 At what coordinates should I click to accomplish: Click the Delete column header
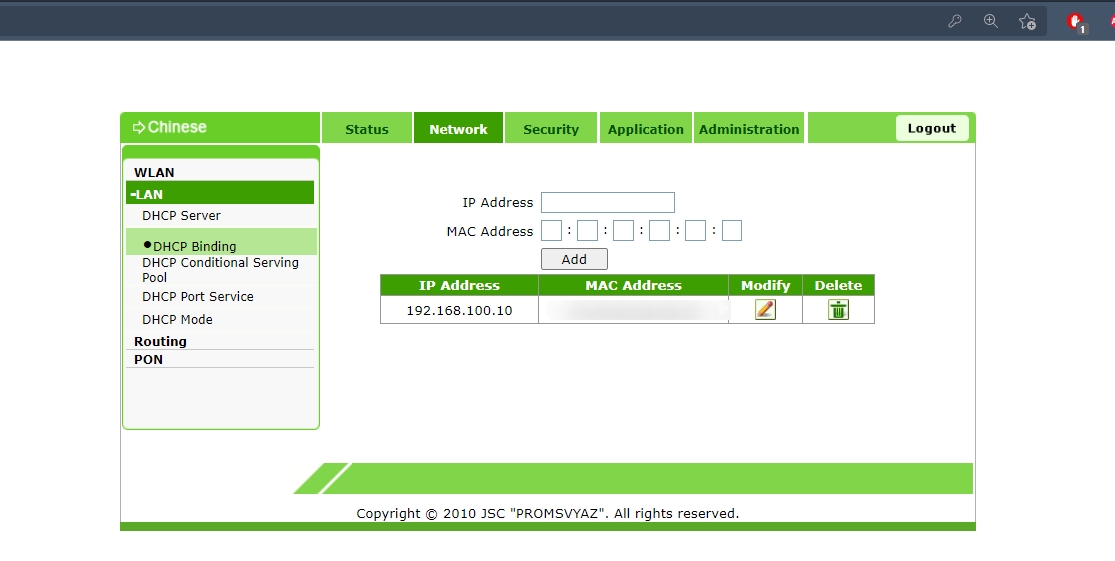point(838,285)
